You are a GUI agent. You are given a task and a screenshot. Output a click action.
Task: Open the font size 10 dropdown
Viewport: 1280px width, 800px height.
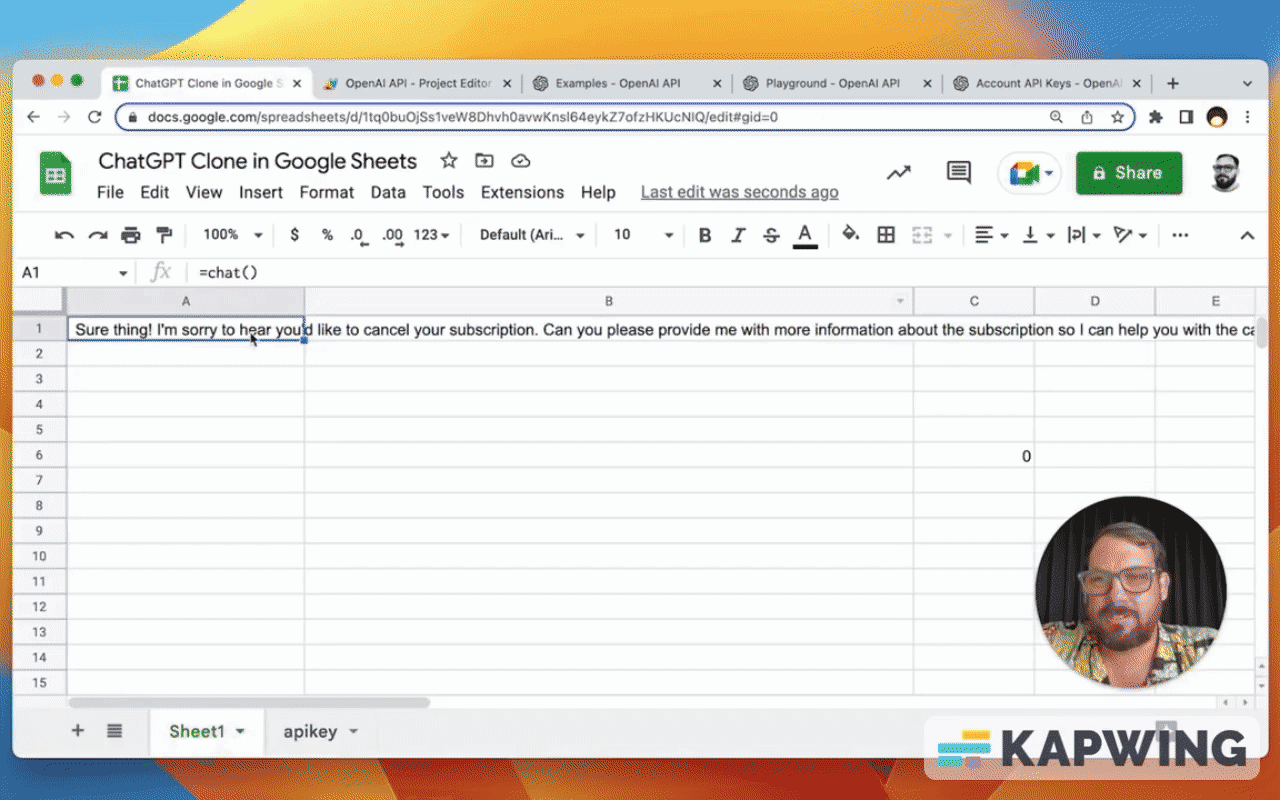[x=643, y=235]
